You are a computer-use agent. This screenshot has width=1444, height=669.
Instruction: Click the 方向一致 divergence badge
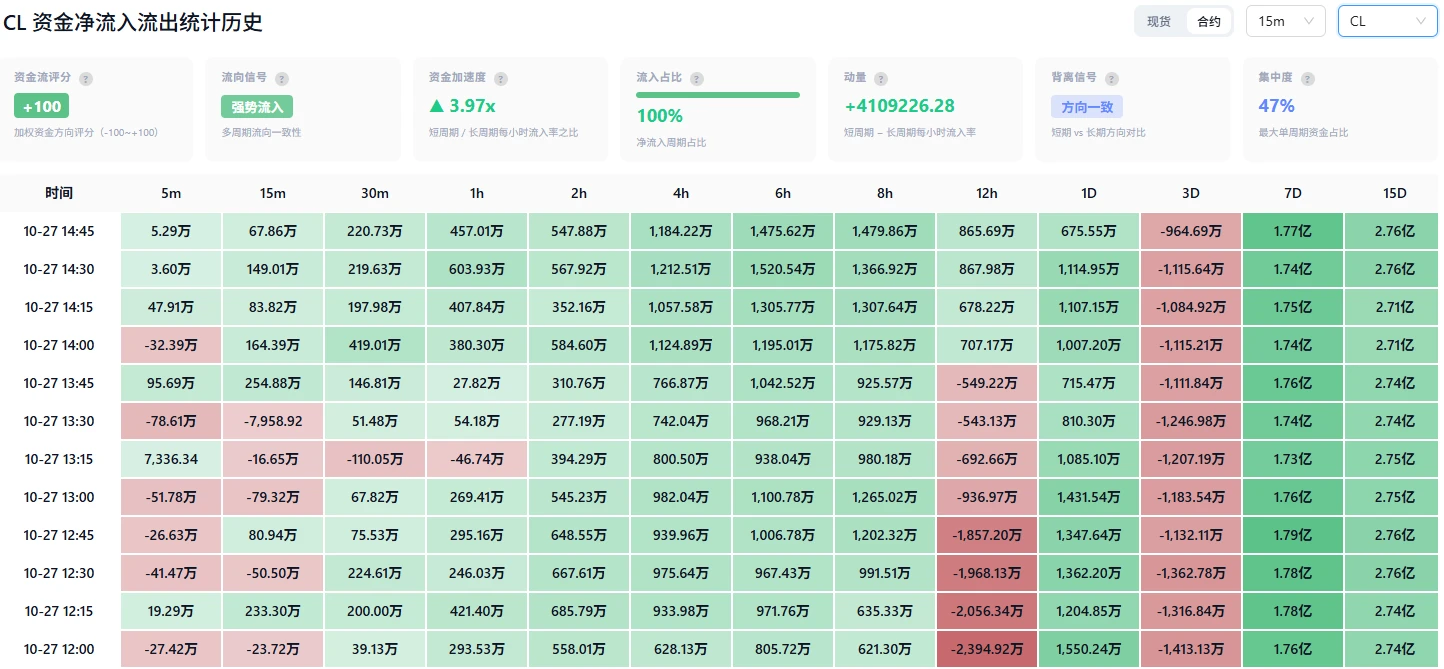tap(1087, 106)
